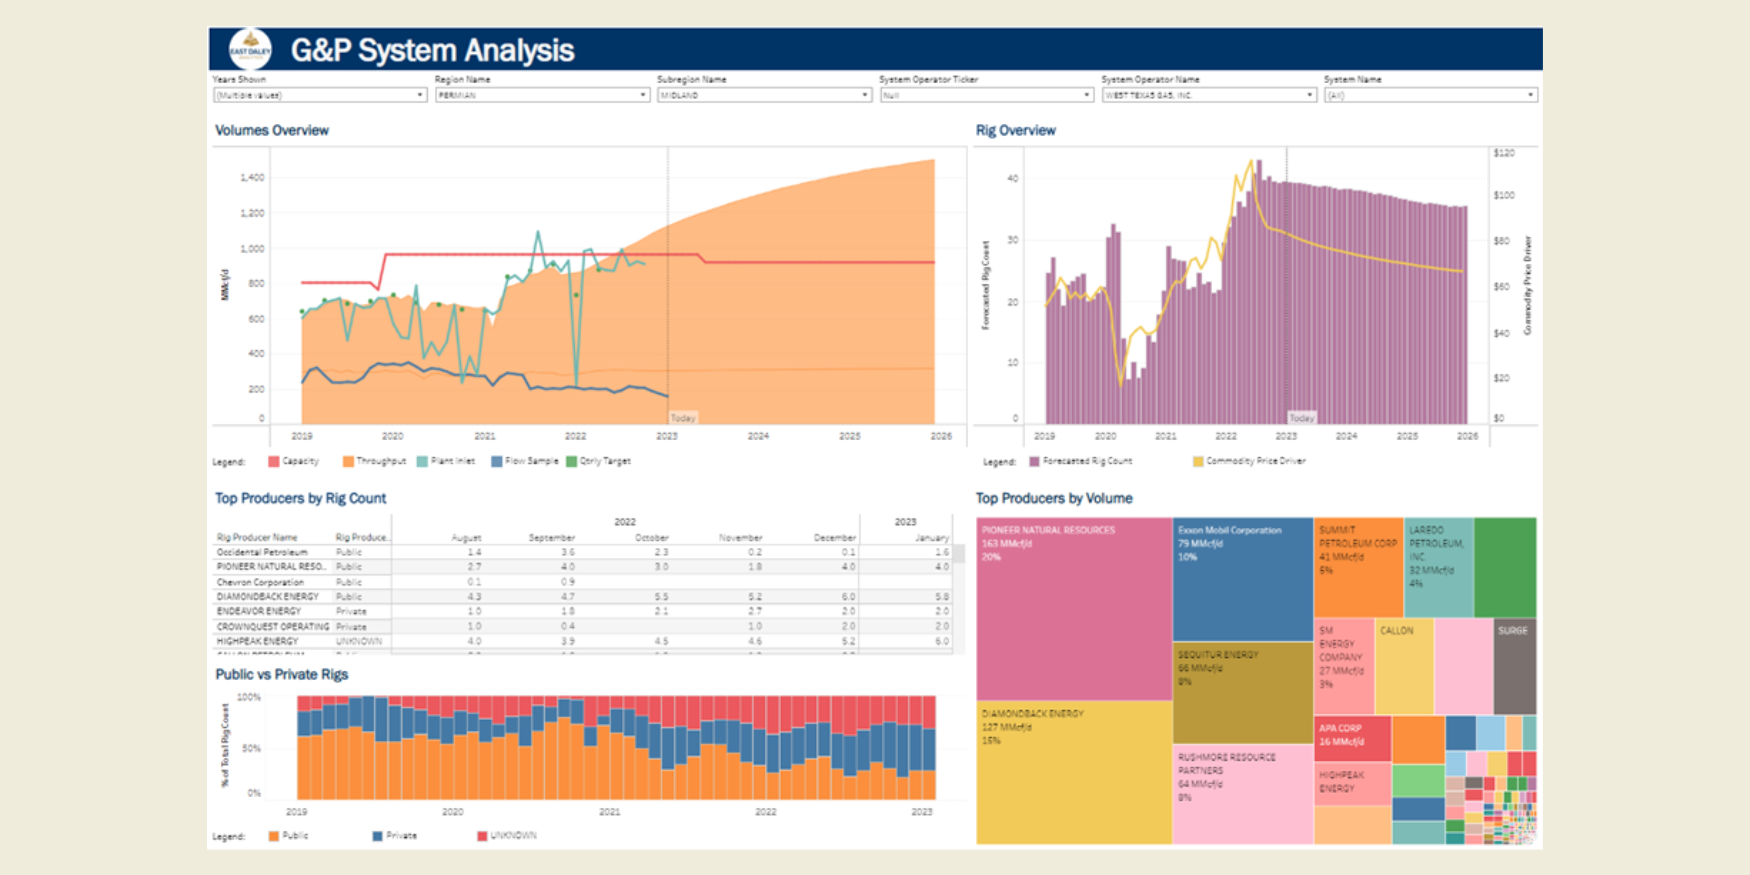This screenshot has height=875, width=1750.
Task: Click the Private legend swatch
Action: click(x=377, y=836)
